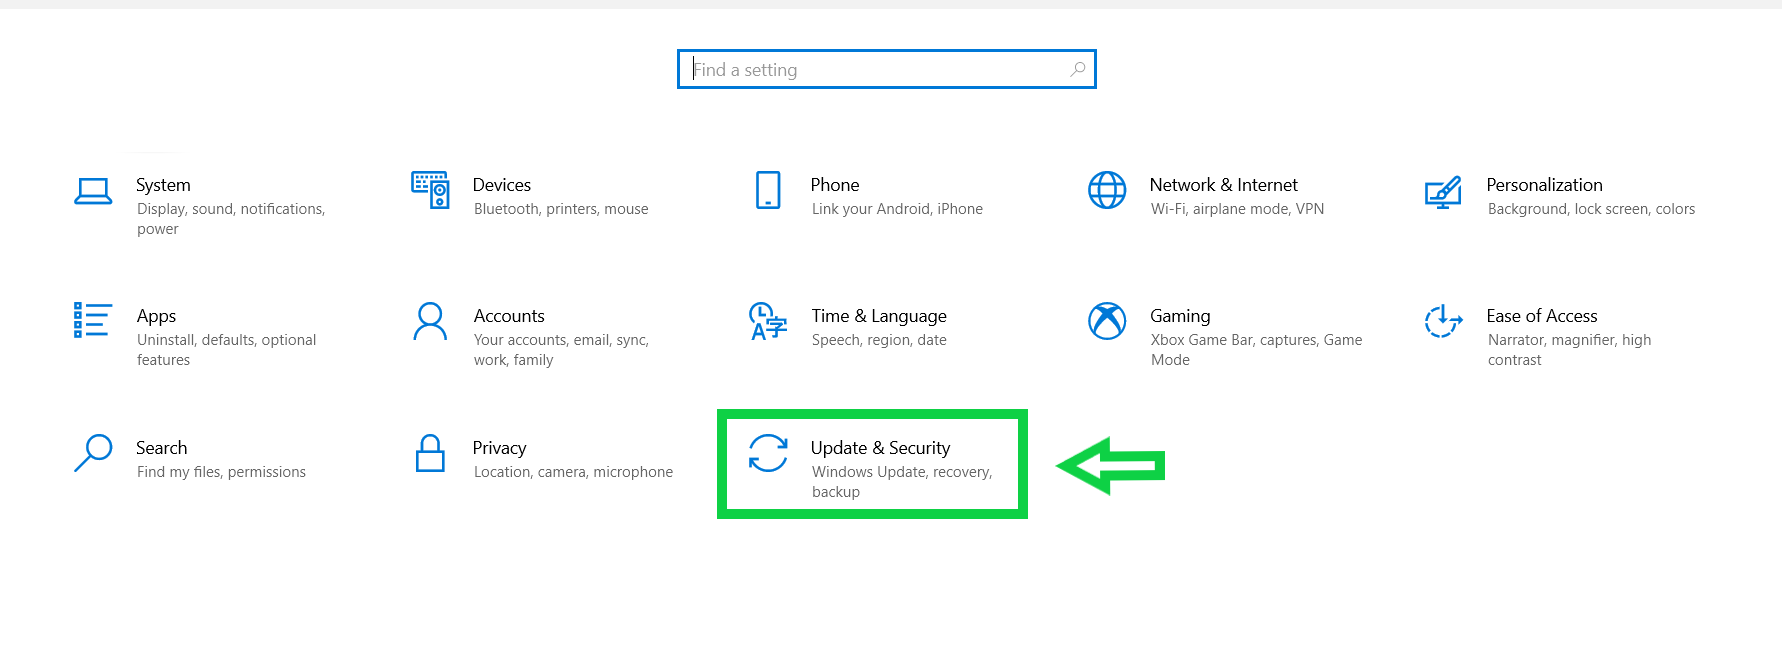The width and height of the screenshot is (1782, 648).
Task: Open Privacy via padlock icon
Action: coord(430,453)
